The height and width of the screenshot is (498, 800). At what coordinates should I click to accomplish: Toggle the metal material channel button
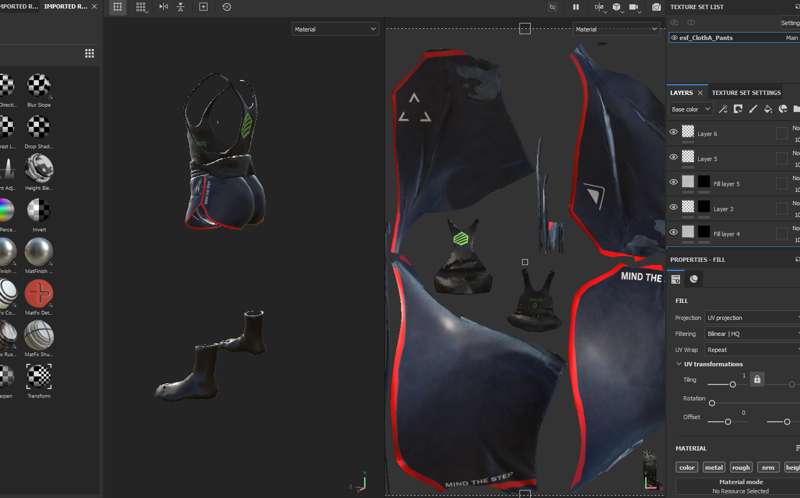point(713,467)
